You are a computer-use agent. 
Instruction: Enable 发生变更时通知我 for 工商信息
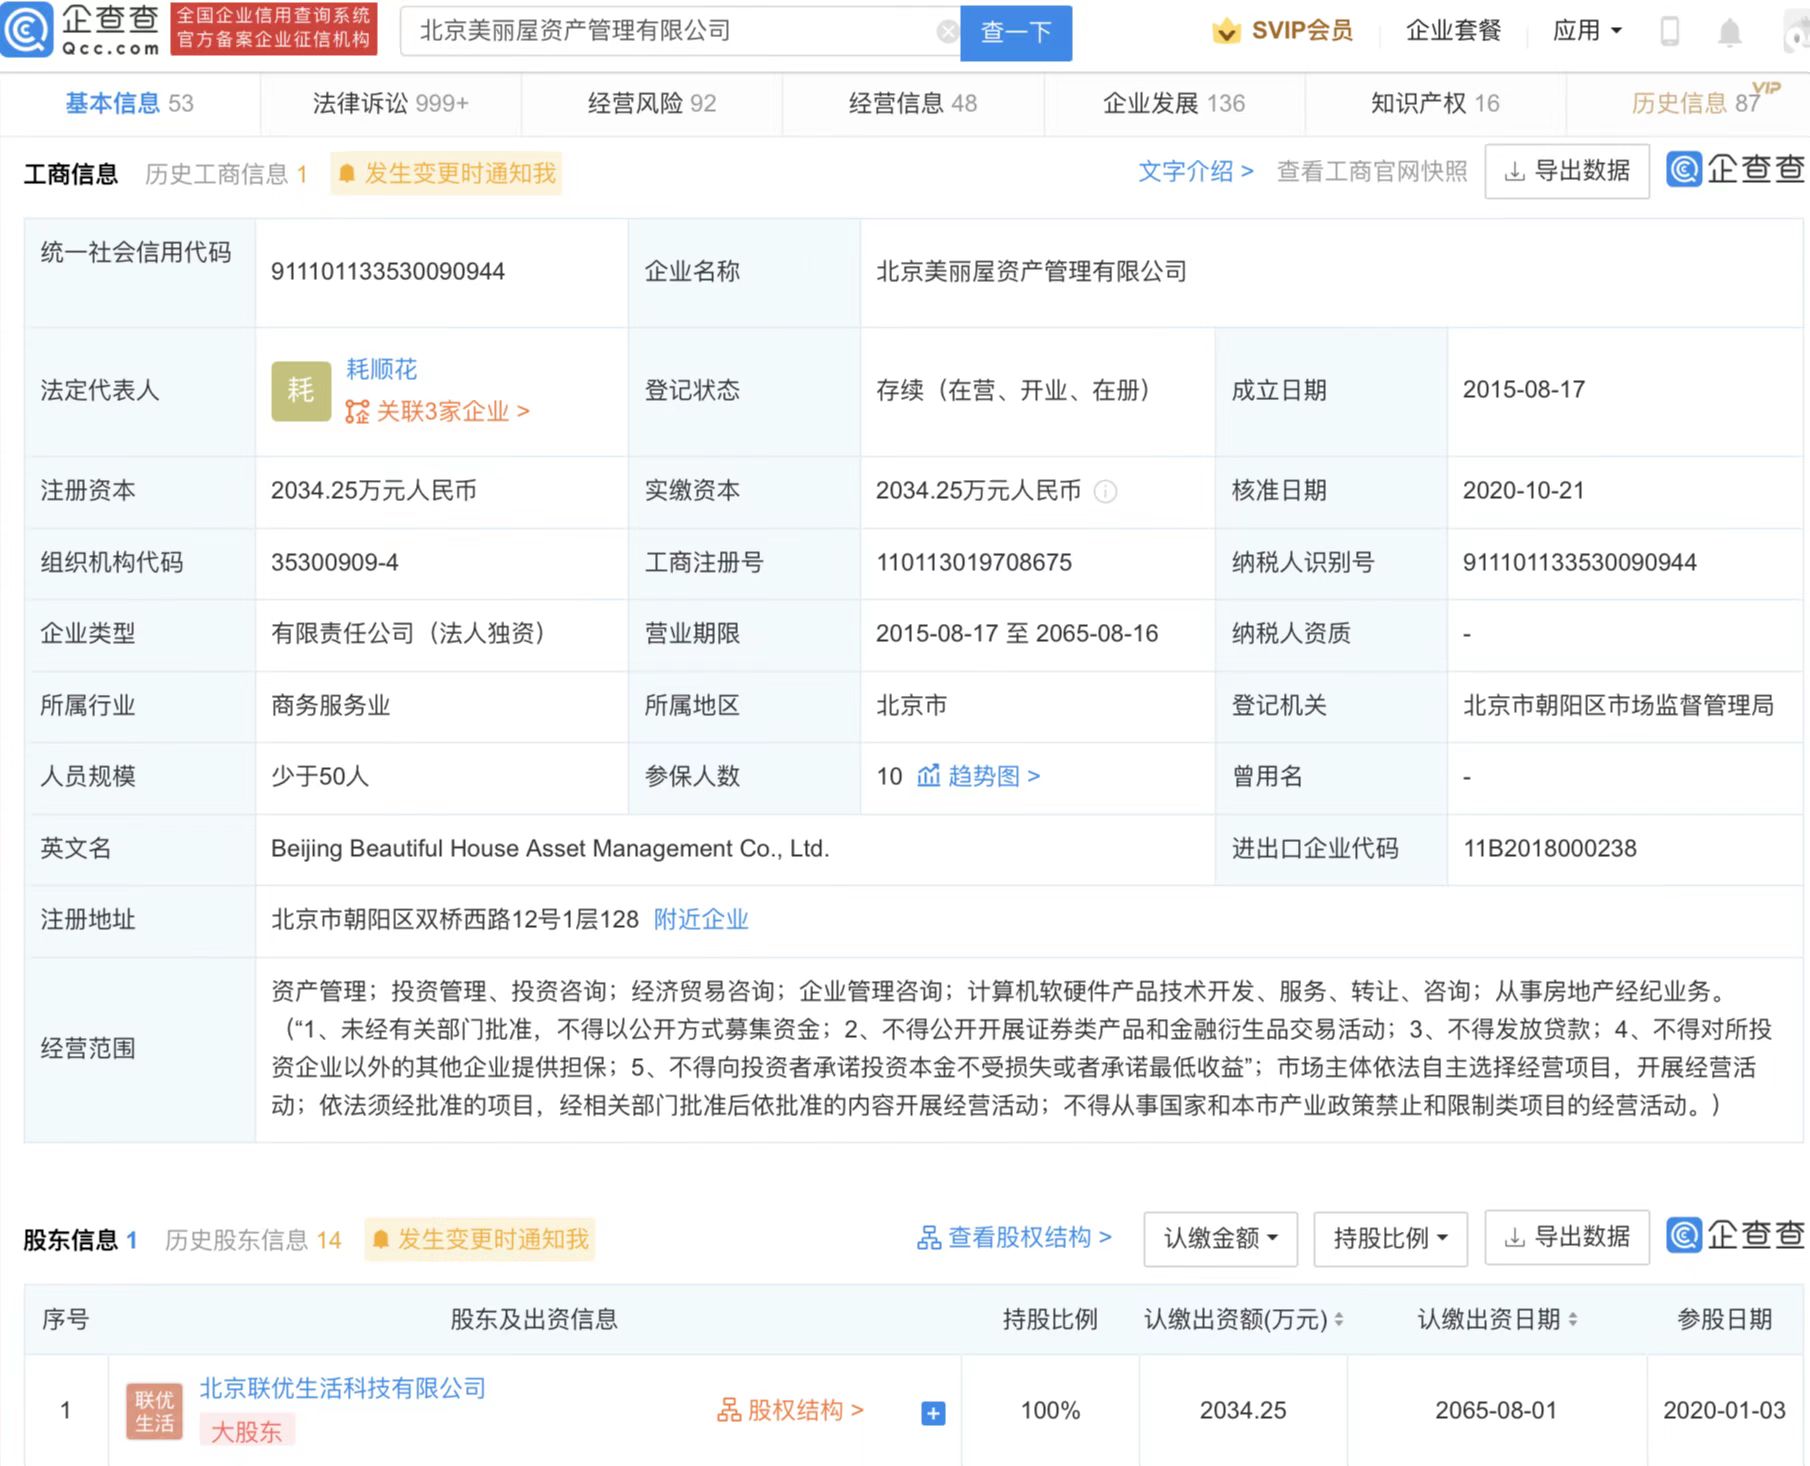446,173
